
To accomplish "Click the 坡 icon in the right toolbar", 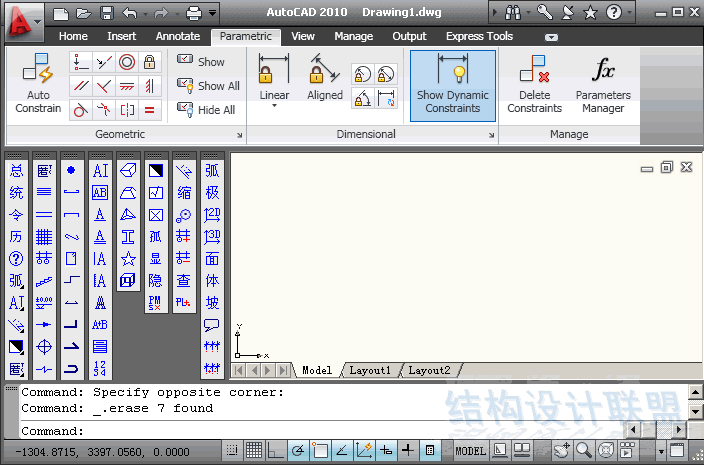I will [x=212, y=303].
